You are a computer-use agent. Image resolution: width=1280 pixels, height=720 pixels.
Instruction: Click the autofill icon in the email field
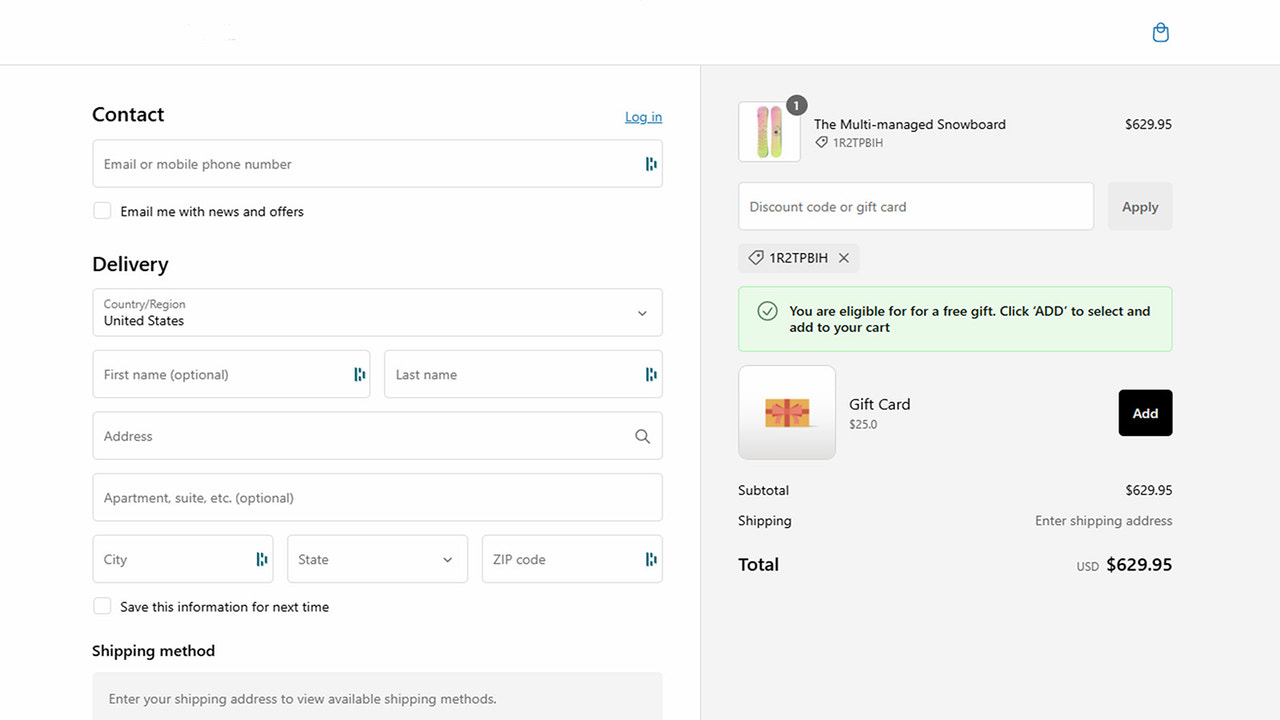[x=651, y=164]
